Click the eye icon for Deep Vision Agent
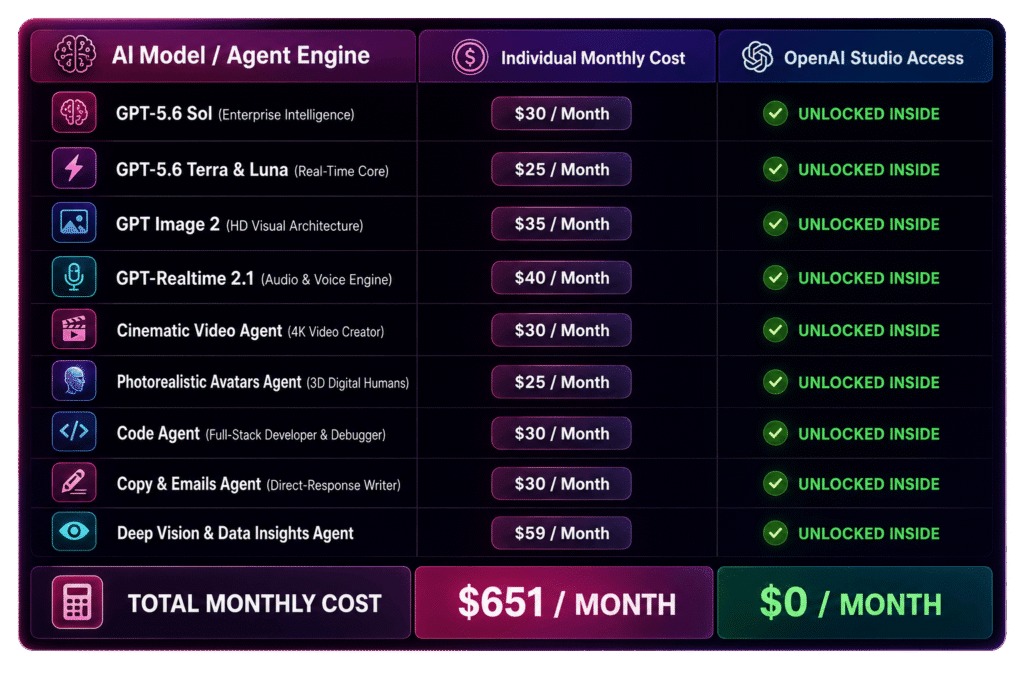1024x683 pixels. click(74, 532)
